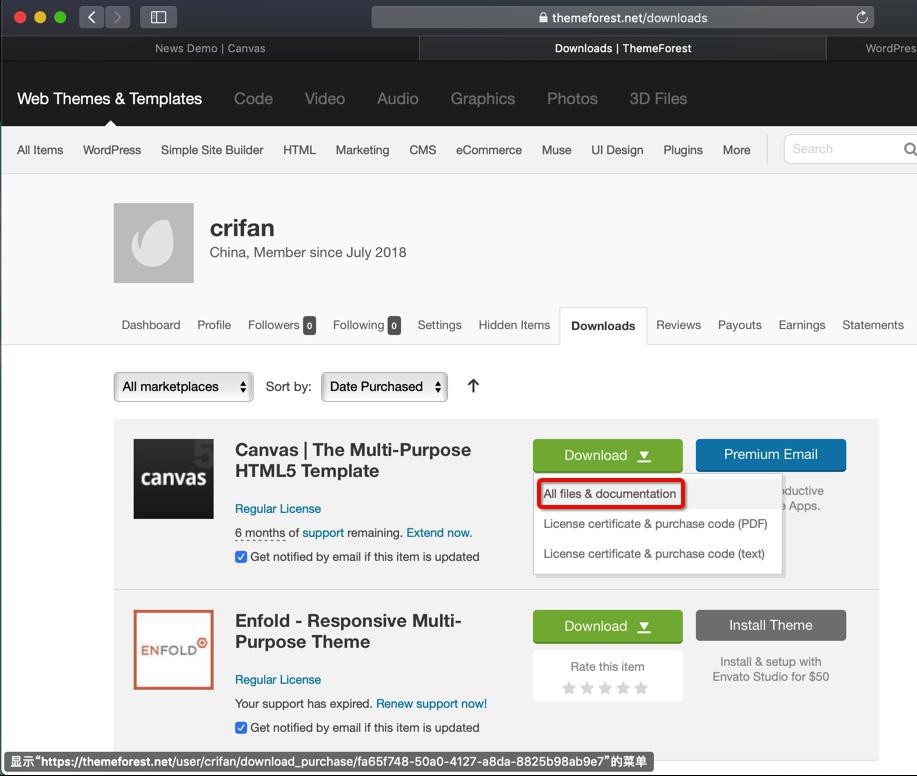The height and width of the screenshot is (776, 917).
Task: Open the Profile tab
Action: (x=214, y=325)
